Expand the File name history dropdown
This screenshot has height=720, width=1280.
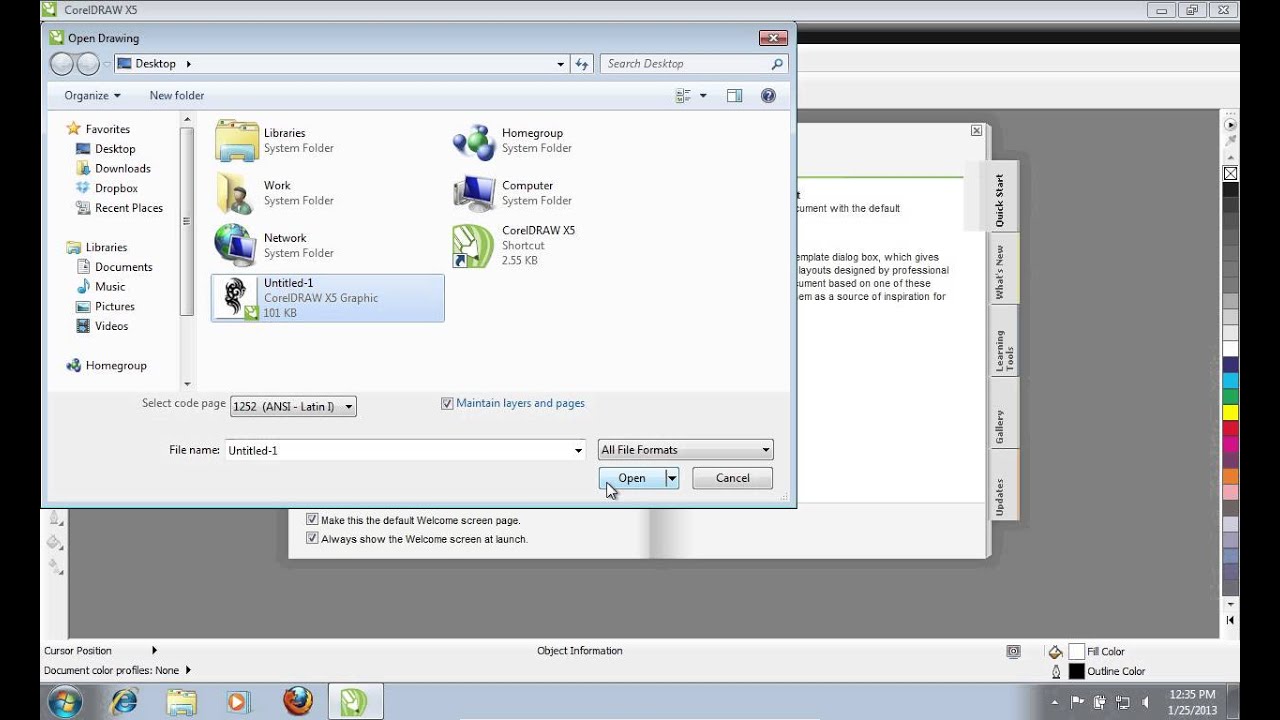click(578, 451)
